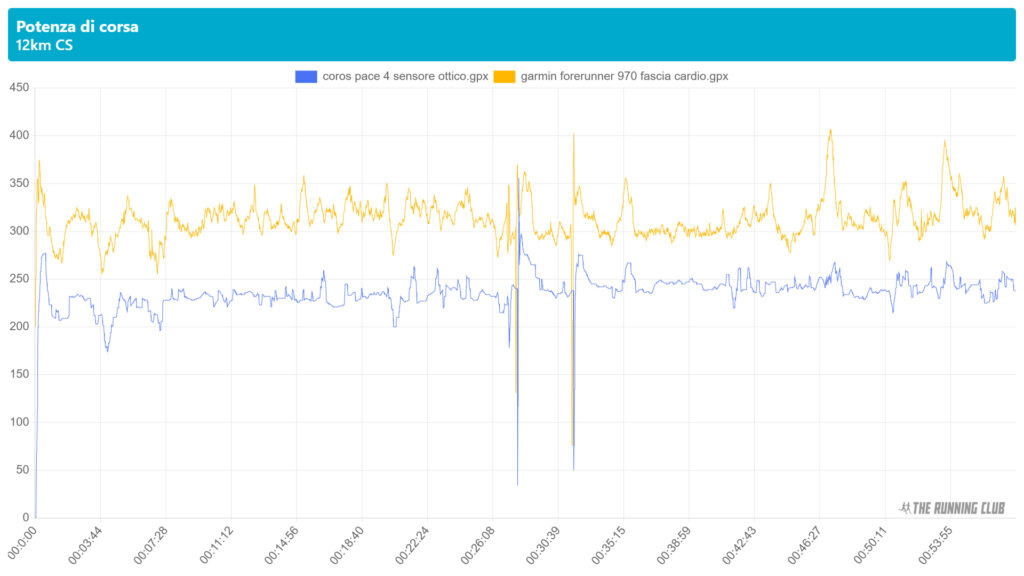This screenshot has width=1024, height=576.
Task: Click the highest orange peak near 00:46:27
Action: (x=830, y=130)
